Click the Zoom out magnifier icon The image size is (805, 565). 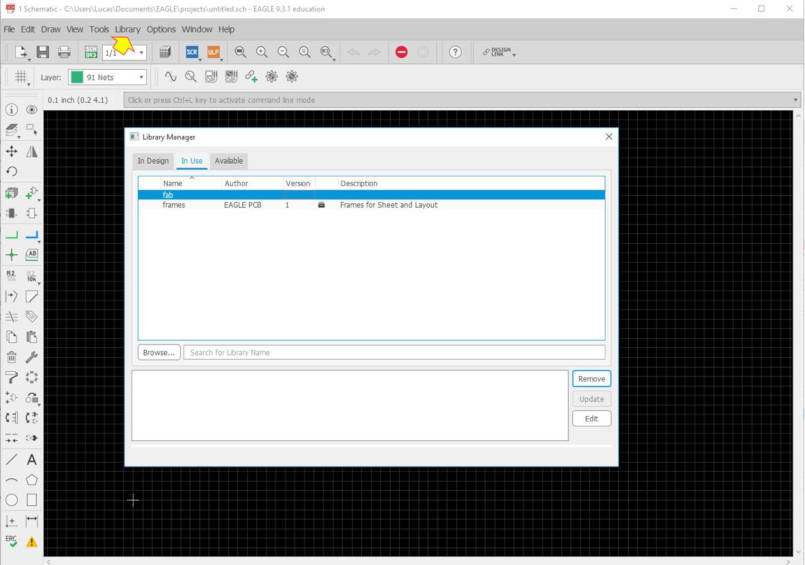click(283, 52)
